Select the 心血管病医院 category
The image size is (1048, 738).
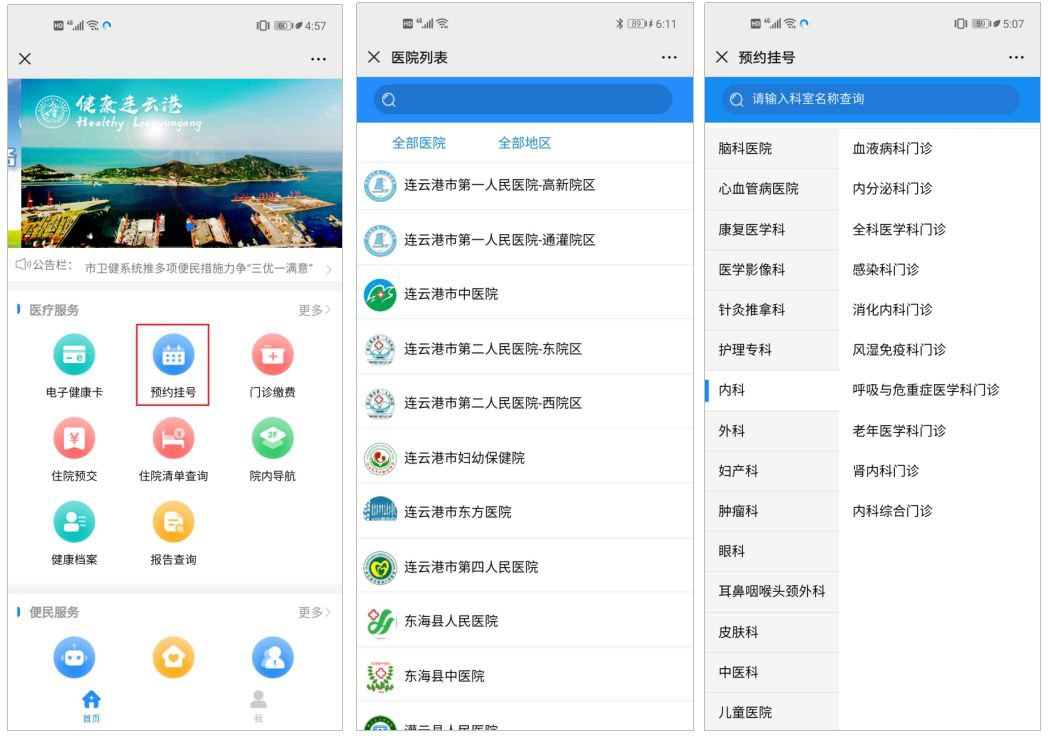click(x=772, y=189)
